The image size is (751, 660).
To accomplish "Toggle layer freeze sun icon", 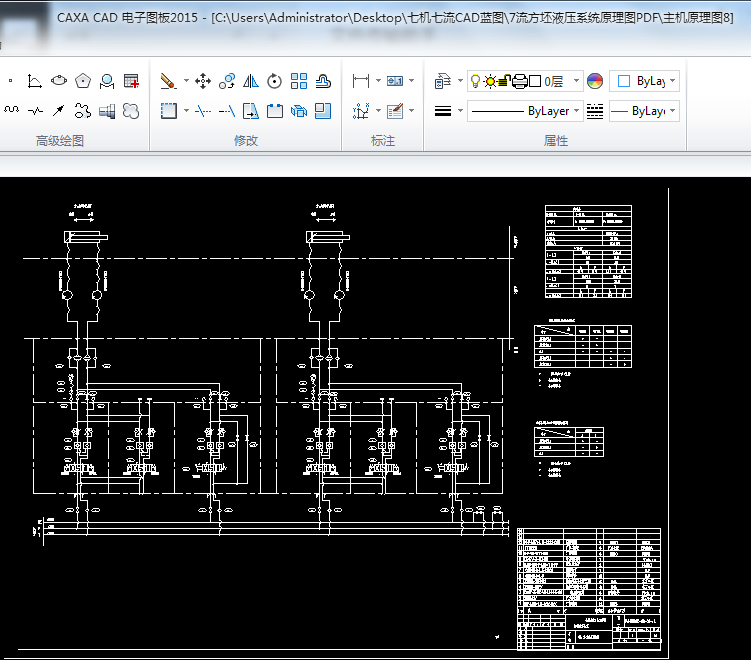I will point(490,81).
